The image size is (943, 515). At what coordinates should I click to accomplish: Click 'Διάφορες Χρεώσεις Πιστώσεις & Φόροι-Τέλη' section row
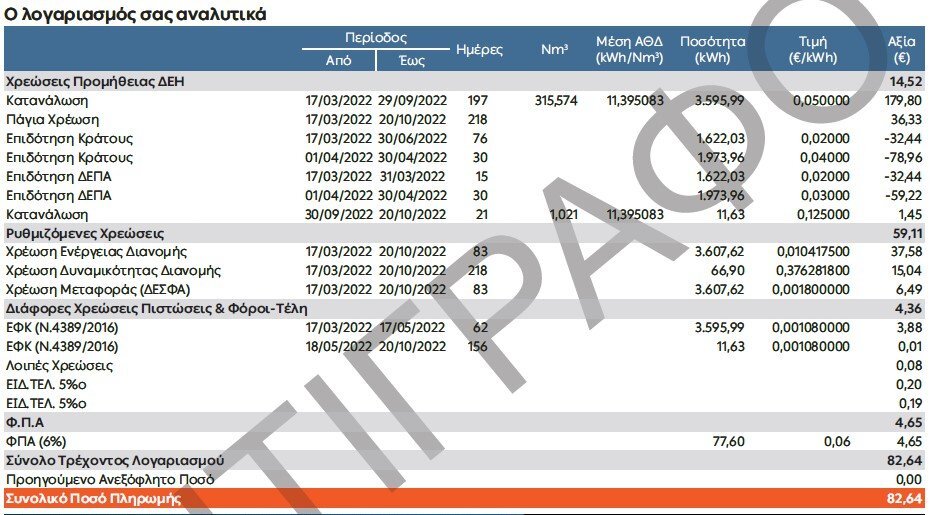click(x=464, y=309)
